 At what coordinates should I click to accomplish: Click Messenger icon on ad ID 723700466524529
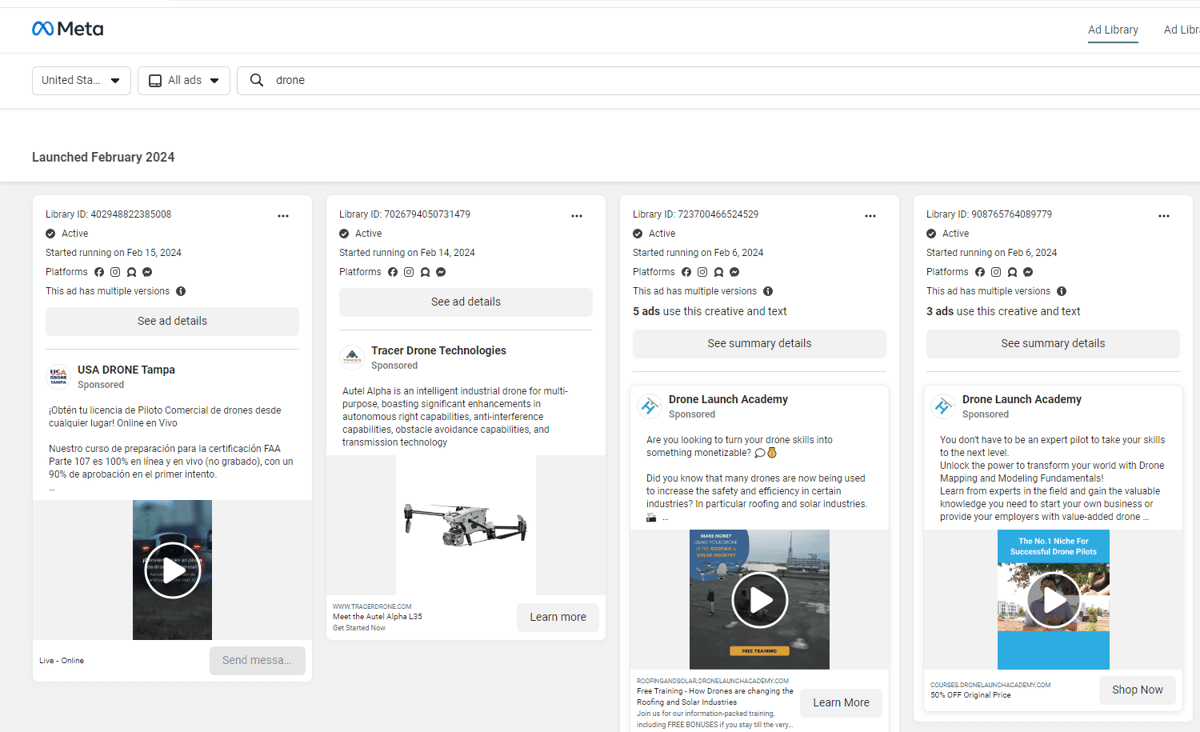(734, 272)
